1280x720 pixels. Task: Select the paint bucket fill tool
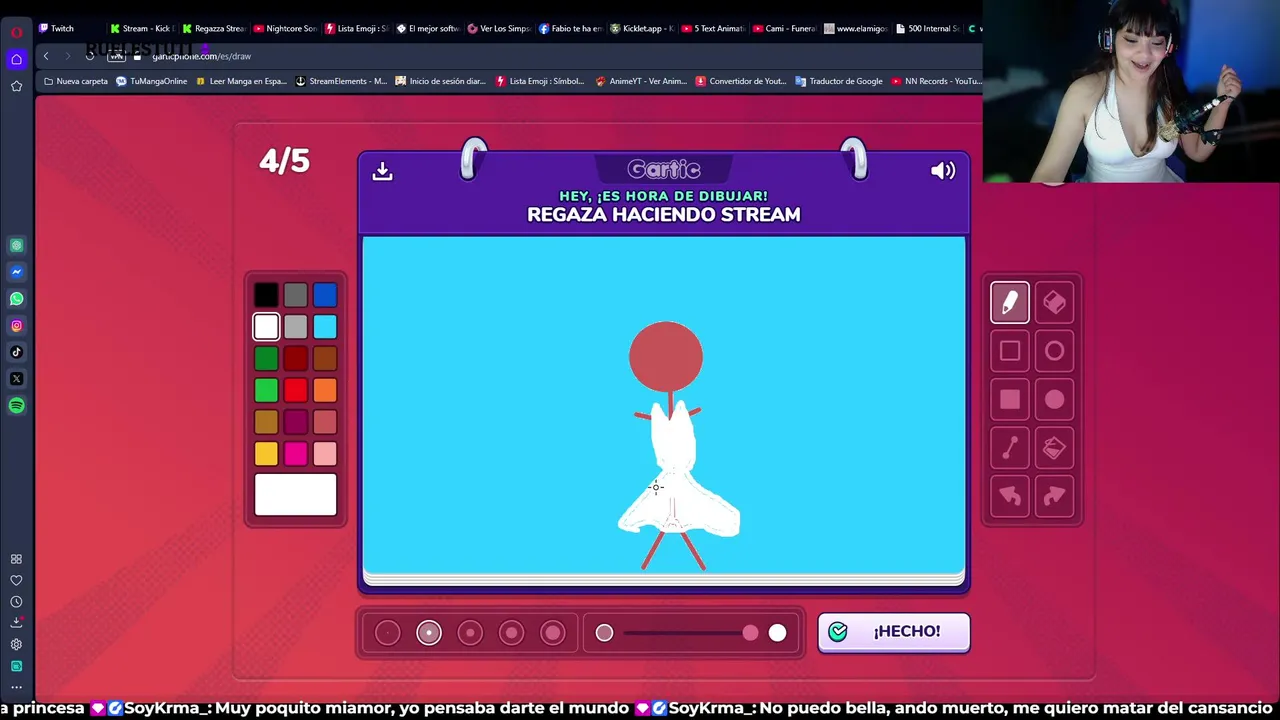pyautogui.click(x=1054, y=448)
